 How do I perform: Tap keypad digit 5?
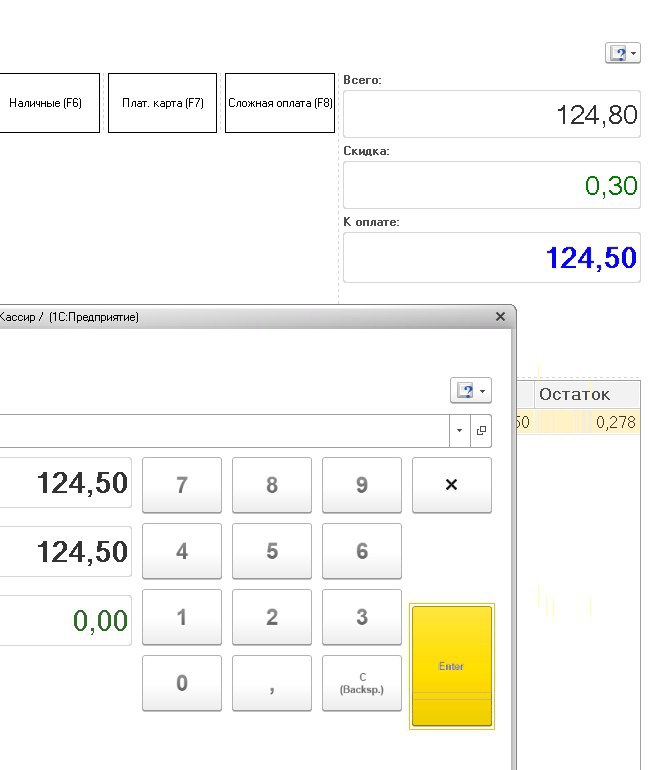[x=272, y=551]
